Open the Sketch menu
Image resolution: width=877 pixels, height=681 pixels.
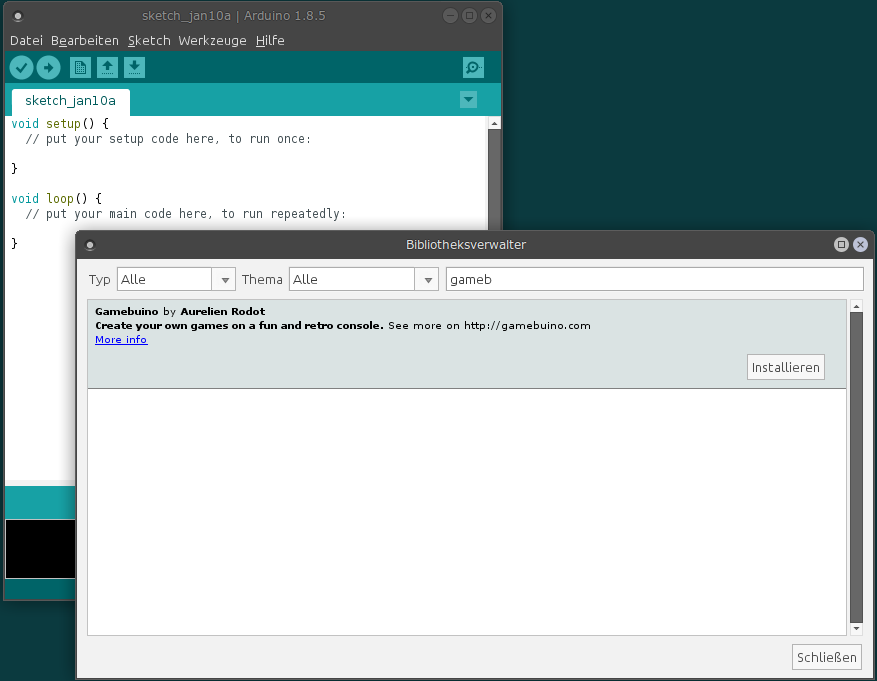(149, 41)
